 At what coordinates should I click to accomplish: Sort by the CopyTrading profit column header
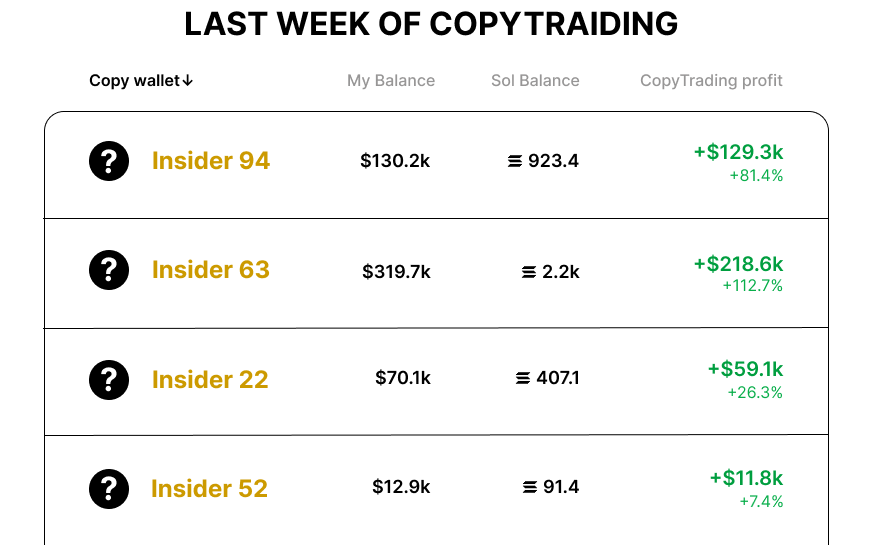[711, 81]
